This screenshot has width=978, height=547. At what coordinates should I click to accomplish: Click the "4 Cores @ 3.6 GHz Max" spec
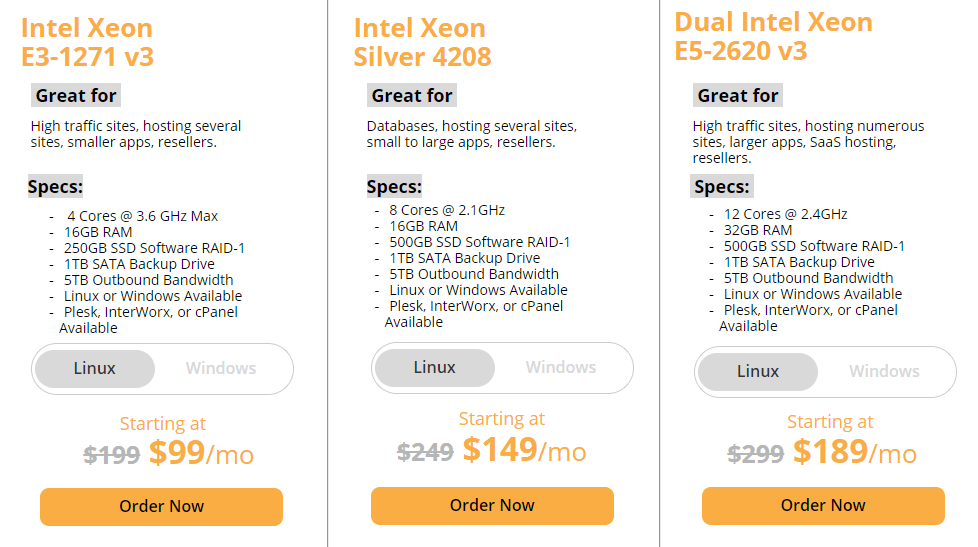click(142, 216)
